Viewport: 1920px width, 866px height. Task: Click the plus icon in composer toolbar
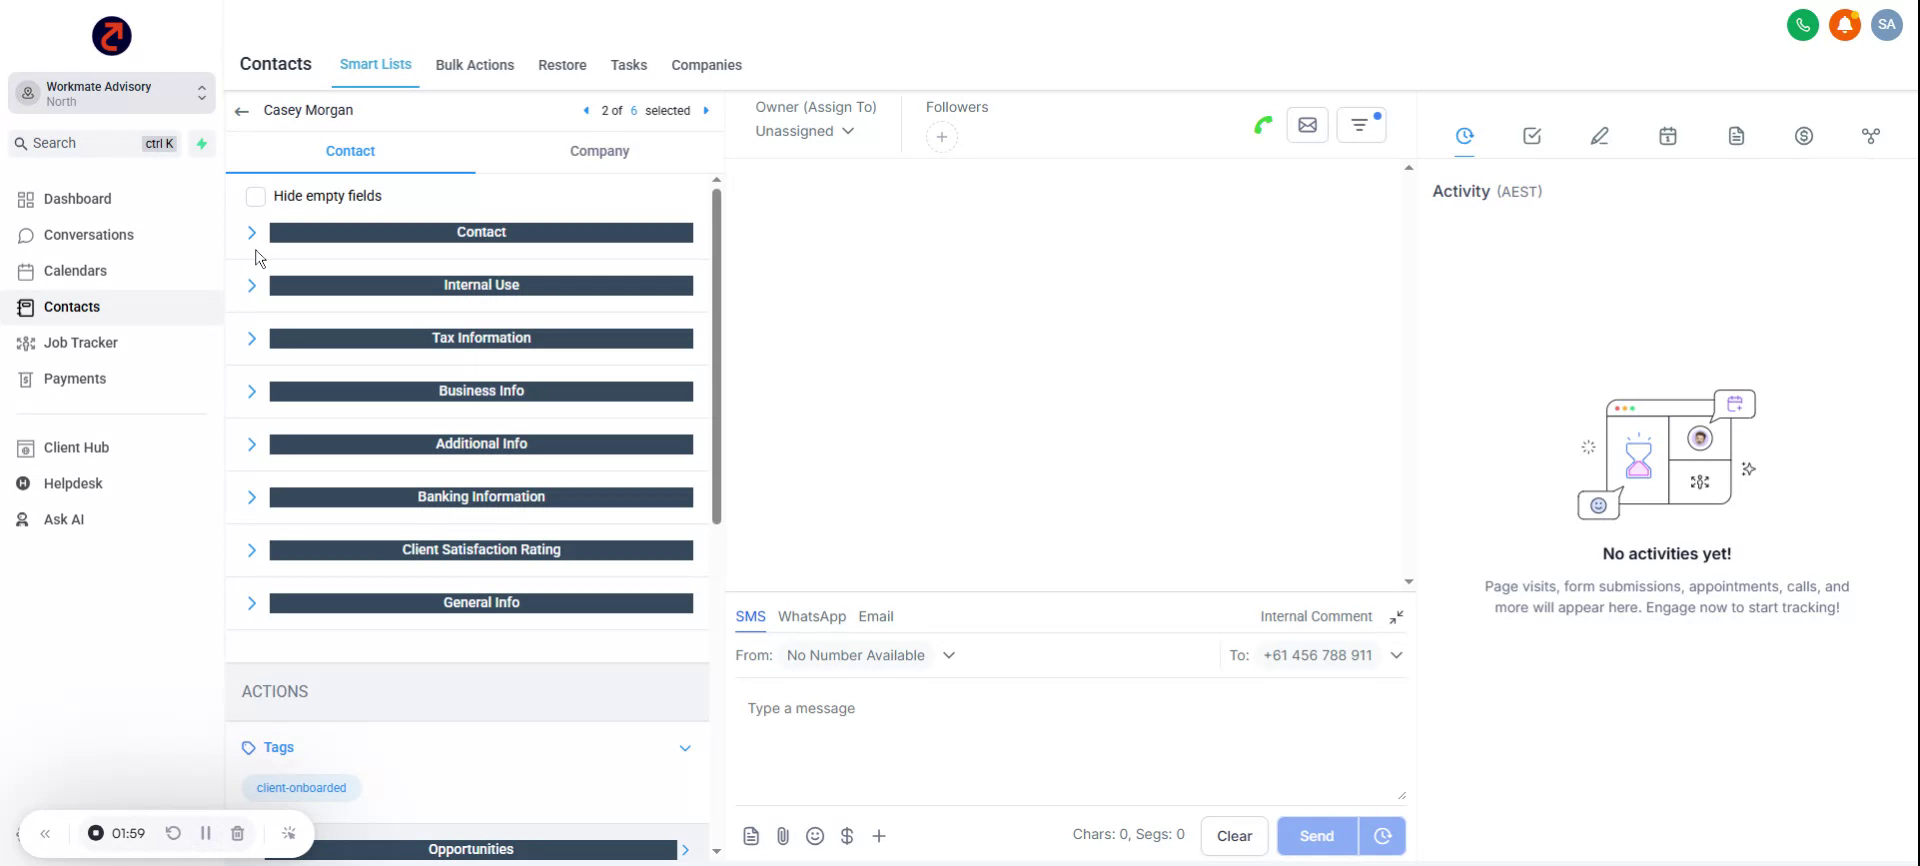tap(879, 836)
